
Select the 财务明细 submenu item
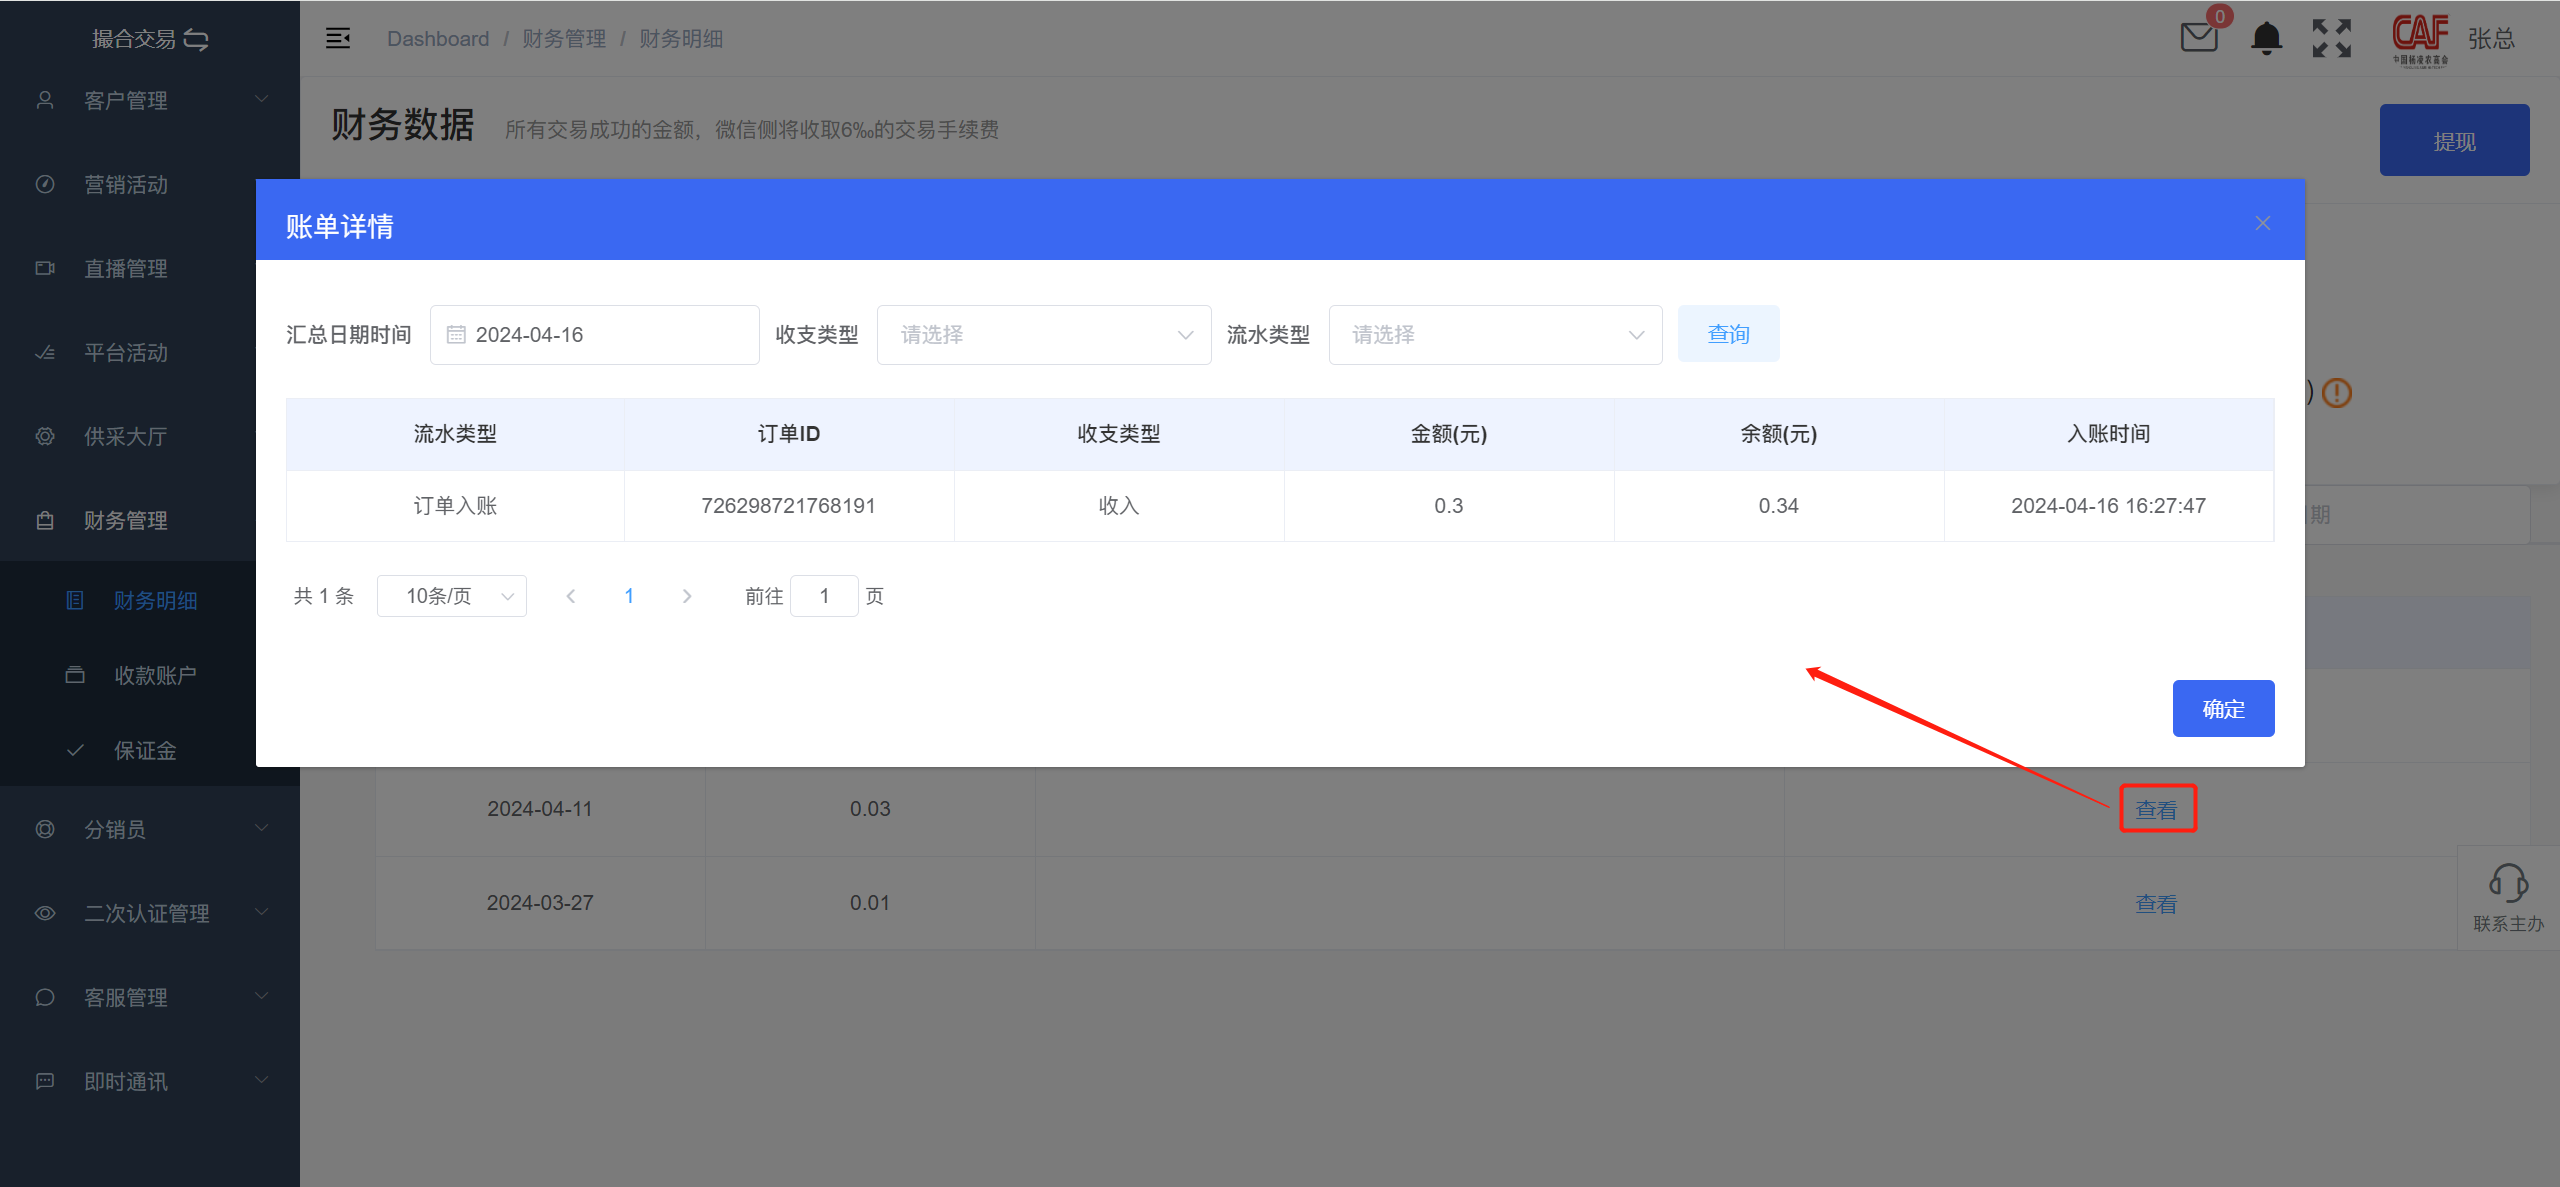pos(128,600)
